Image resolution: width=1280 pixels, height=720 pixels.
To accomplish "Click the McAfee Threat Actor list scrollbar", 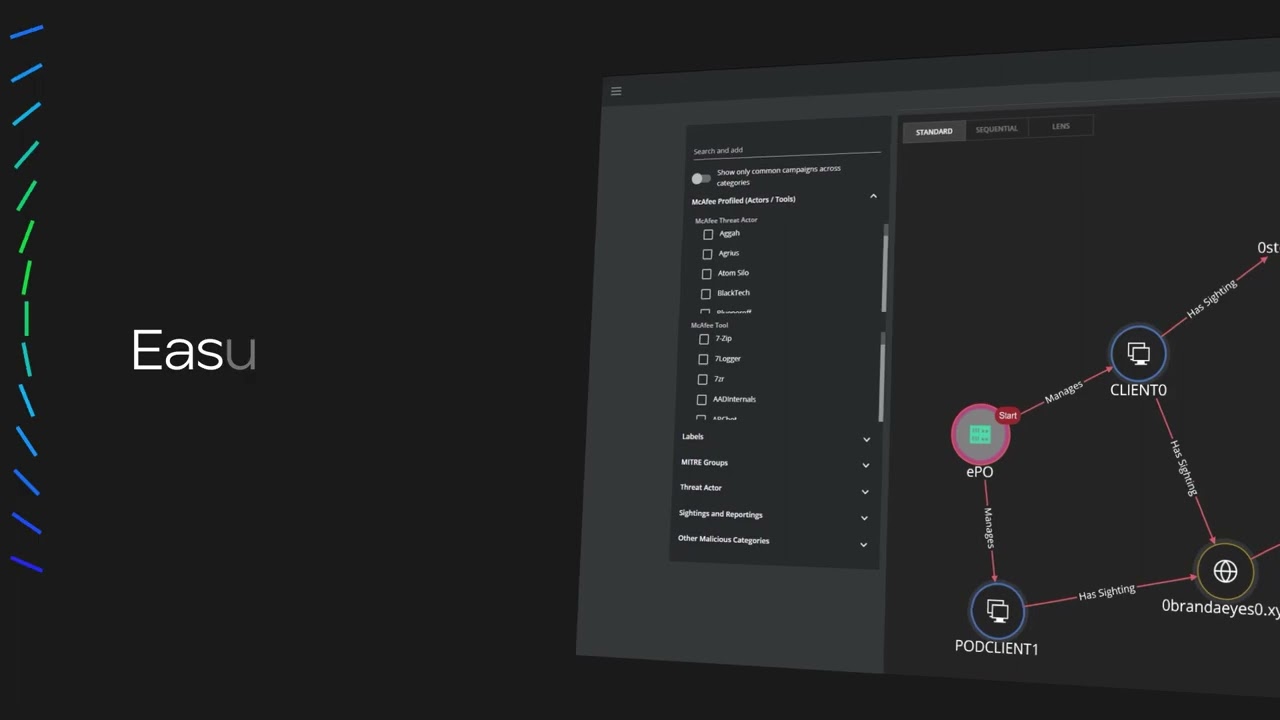I will pos(884,268).
